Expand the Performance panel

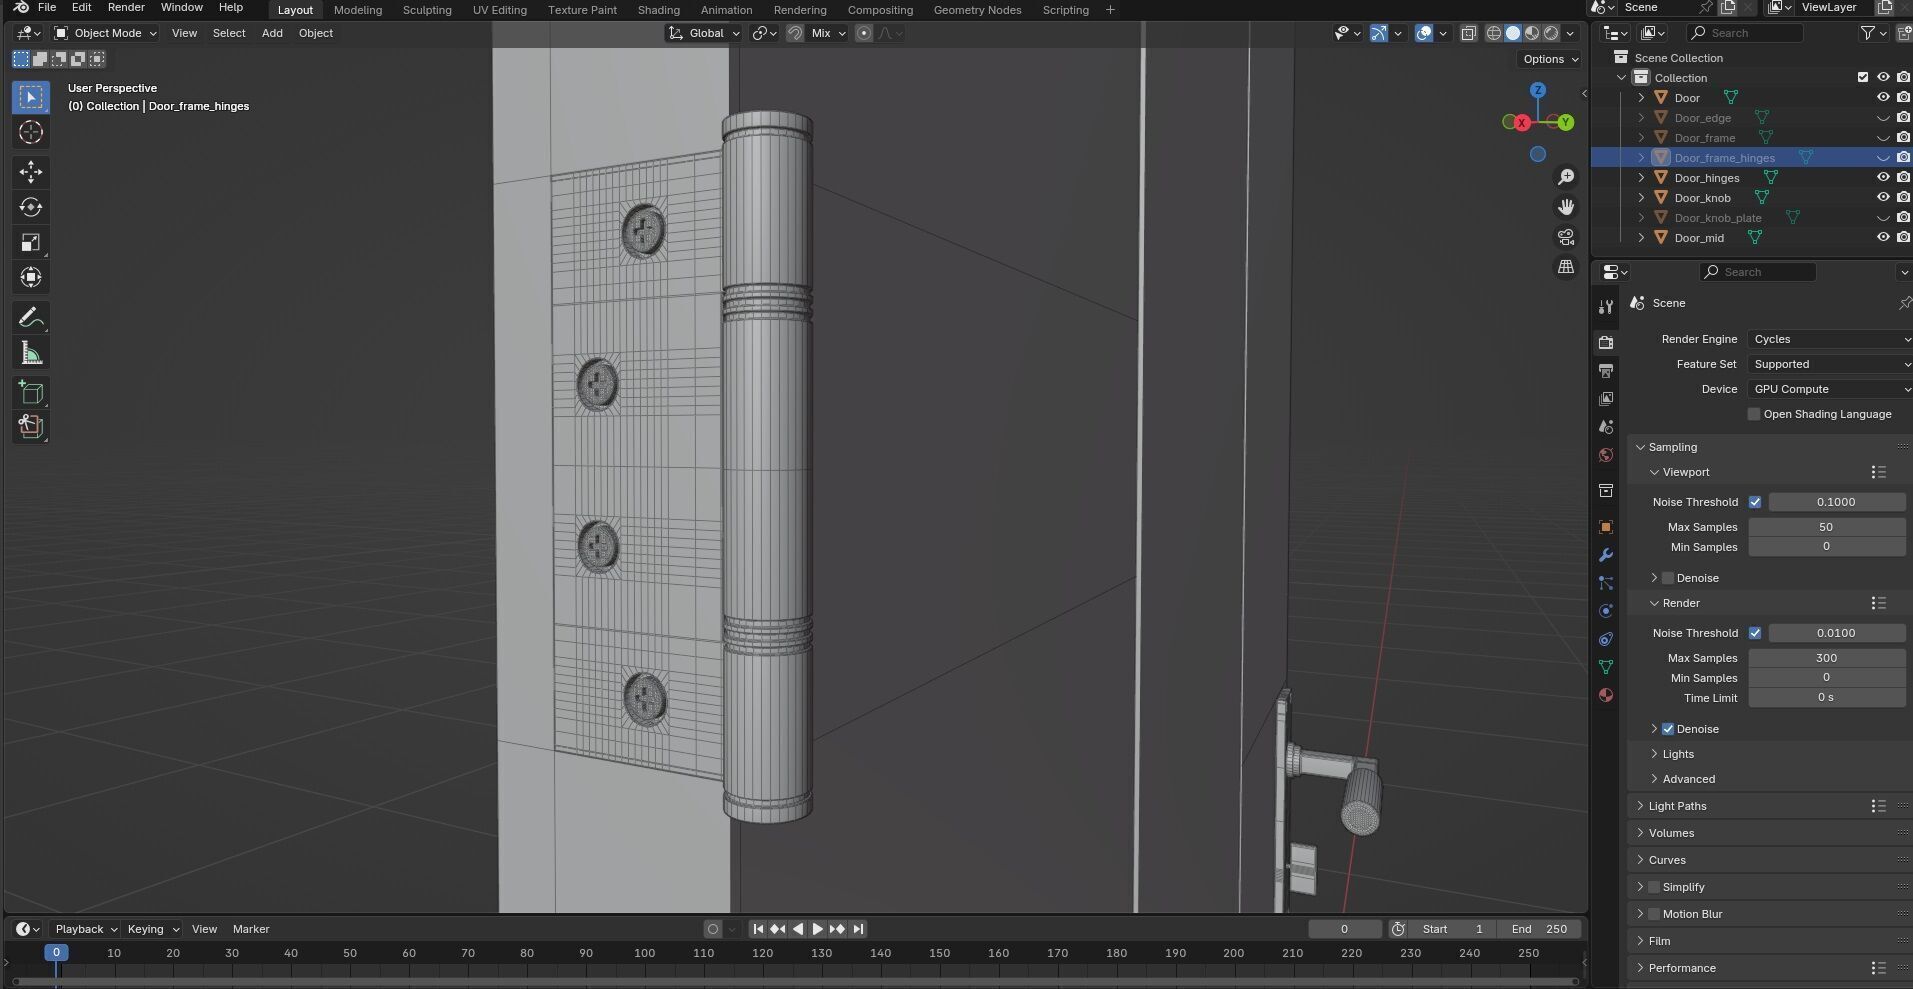[x=1682, y=968]
